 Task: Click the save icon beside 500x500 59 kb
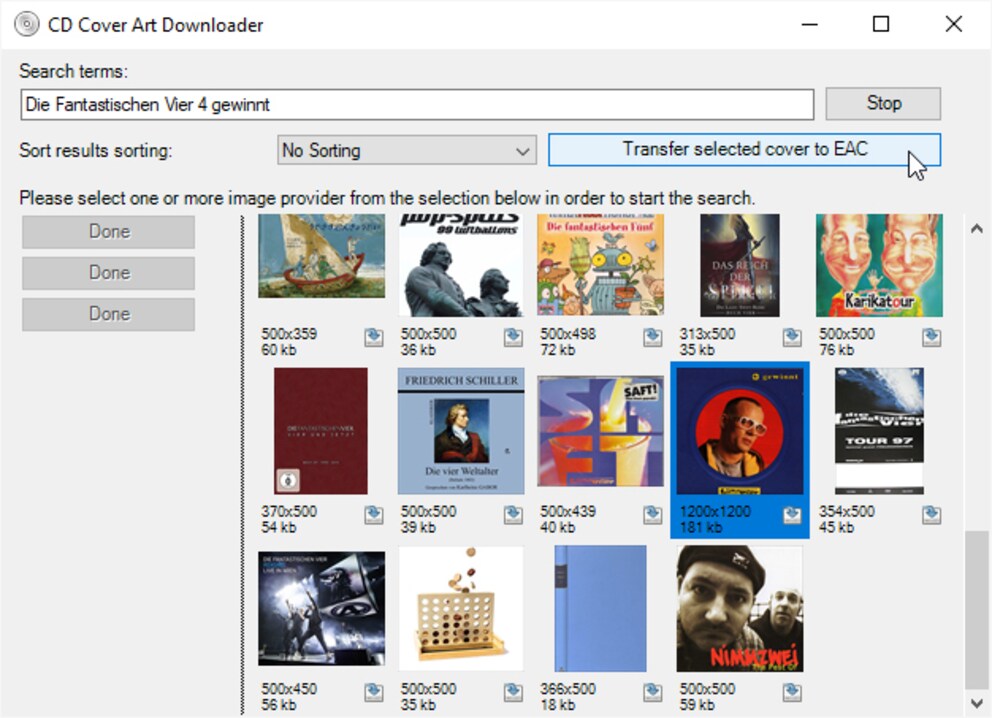point(792,693)
